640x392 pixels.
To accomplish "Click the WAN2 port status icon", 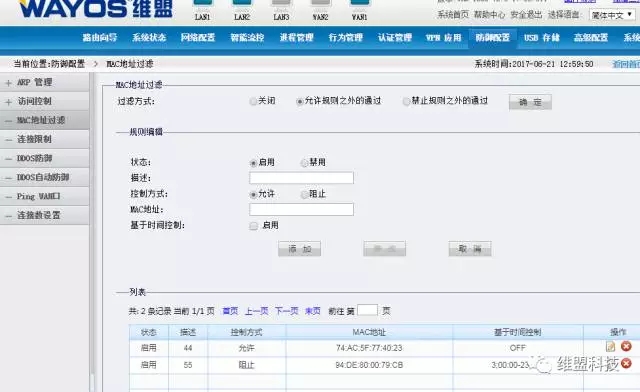I will click(320, 3).
